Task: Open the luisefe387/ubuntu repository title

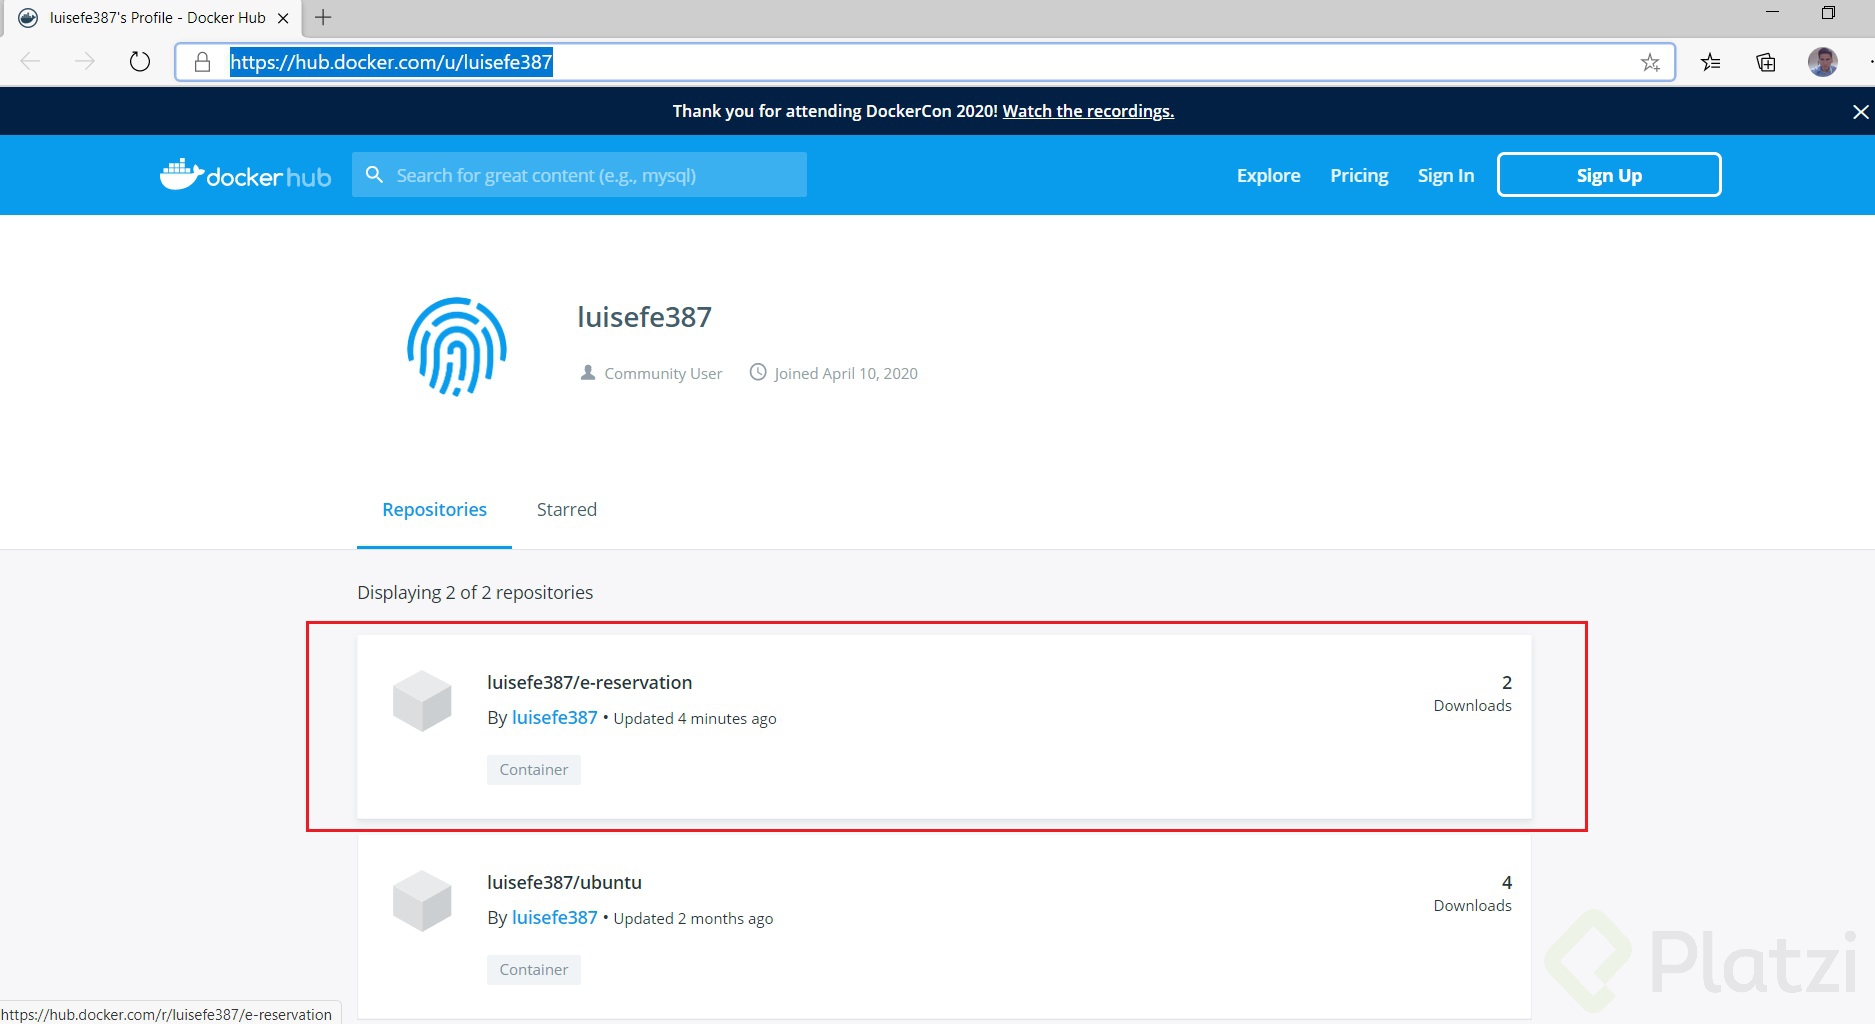Action: click(x=564, y=883)
